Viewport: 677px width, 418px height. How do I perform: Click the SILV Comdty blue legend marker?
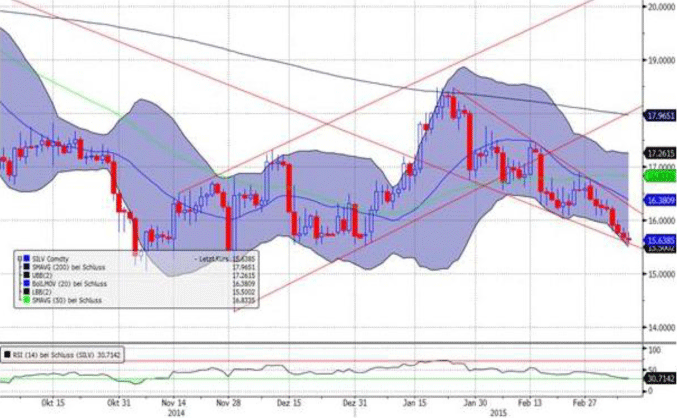pyautogui.click(x=25, y=259)
